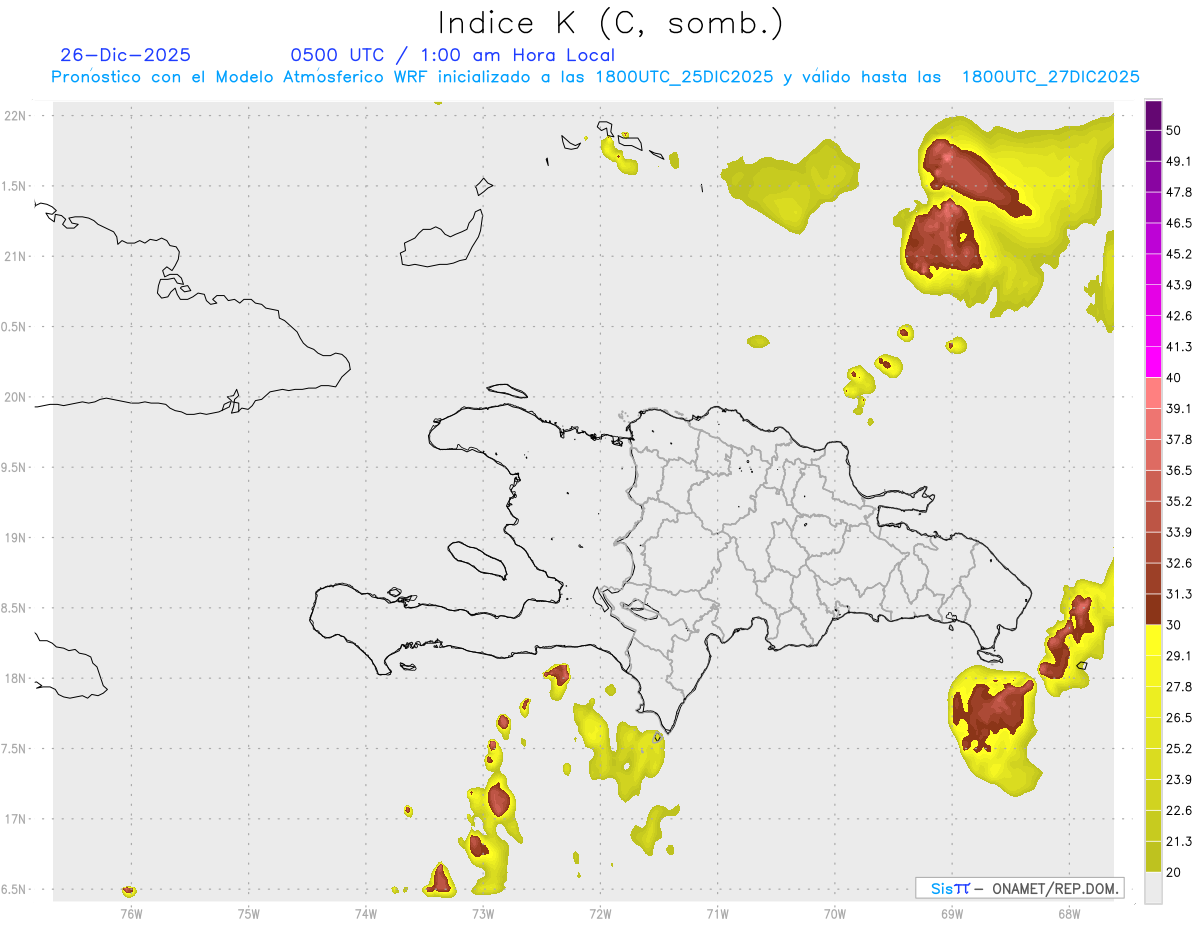Click the colorbar value "29.1"
1200x927 pixels.
(x=1180, y=656)
